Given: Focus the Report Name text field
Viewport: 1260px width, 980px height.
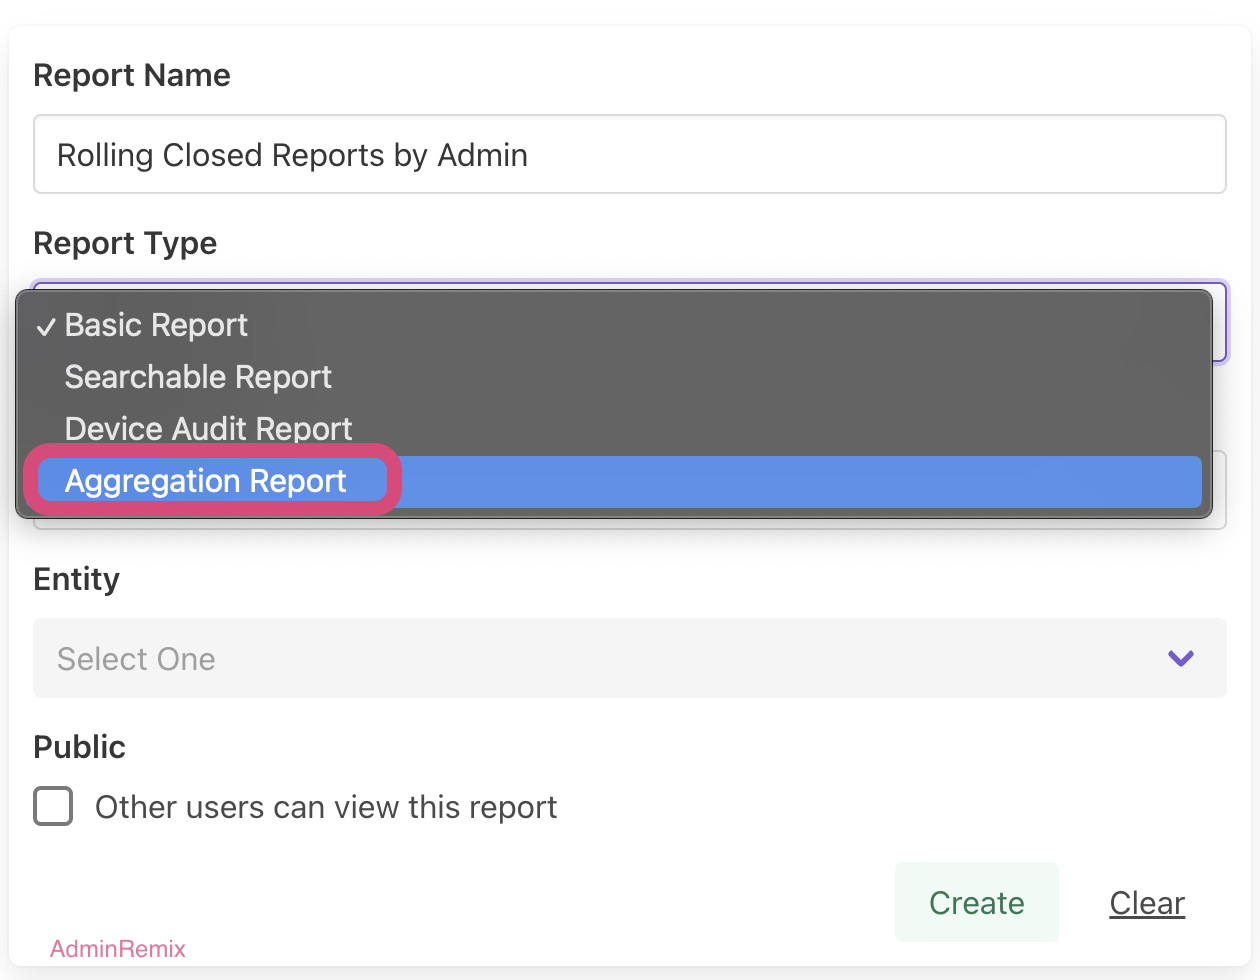Looking at the screenshot, I should click(629, 155).
